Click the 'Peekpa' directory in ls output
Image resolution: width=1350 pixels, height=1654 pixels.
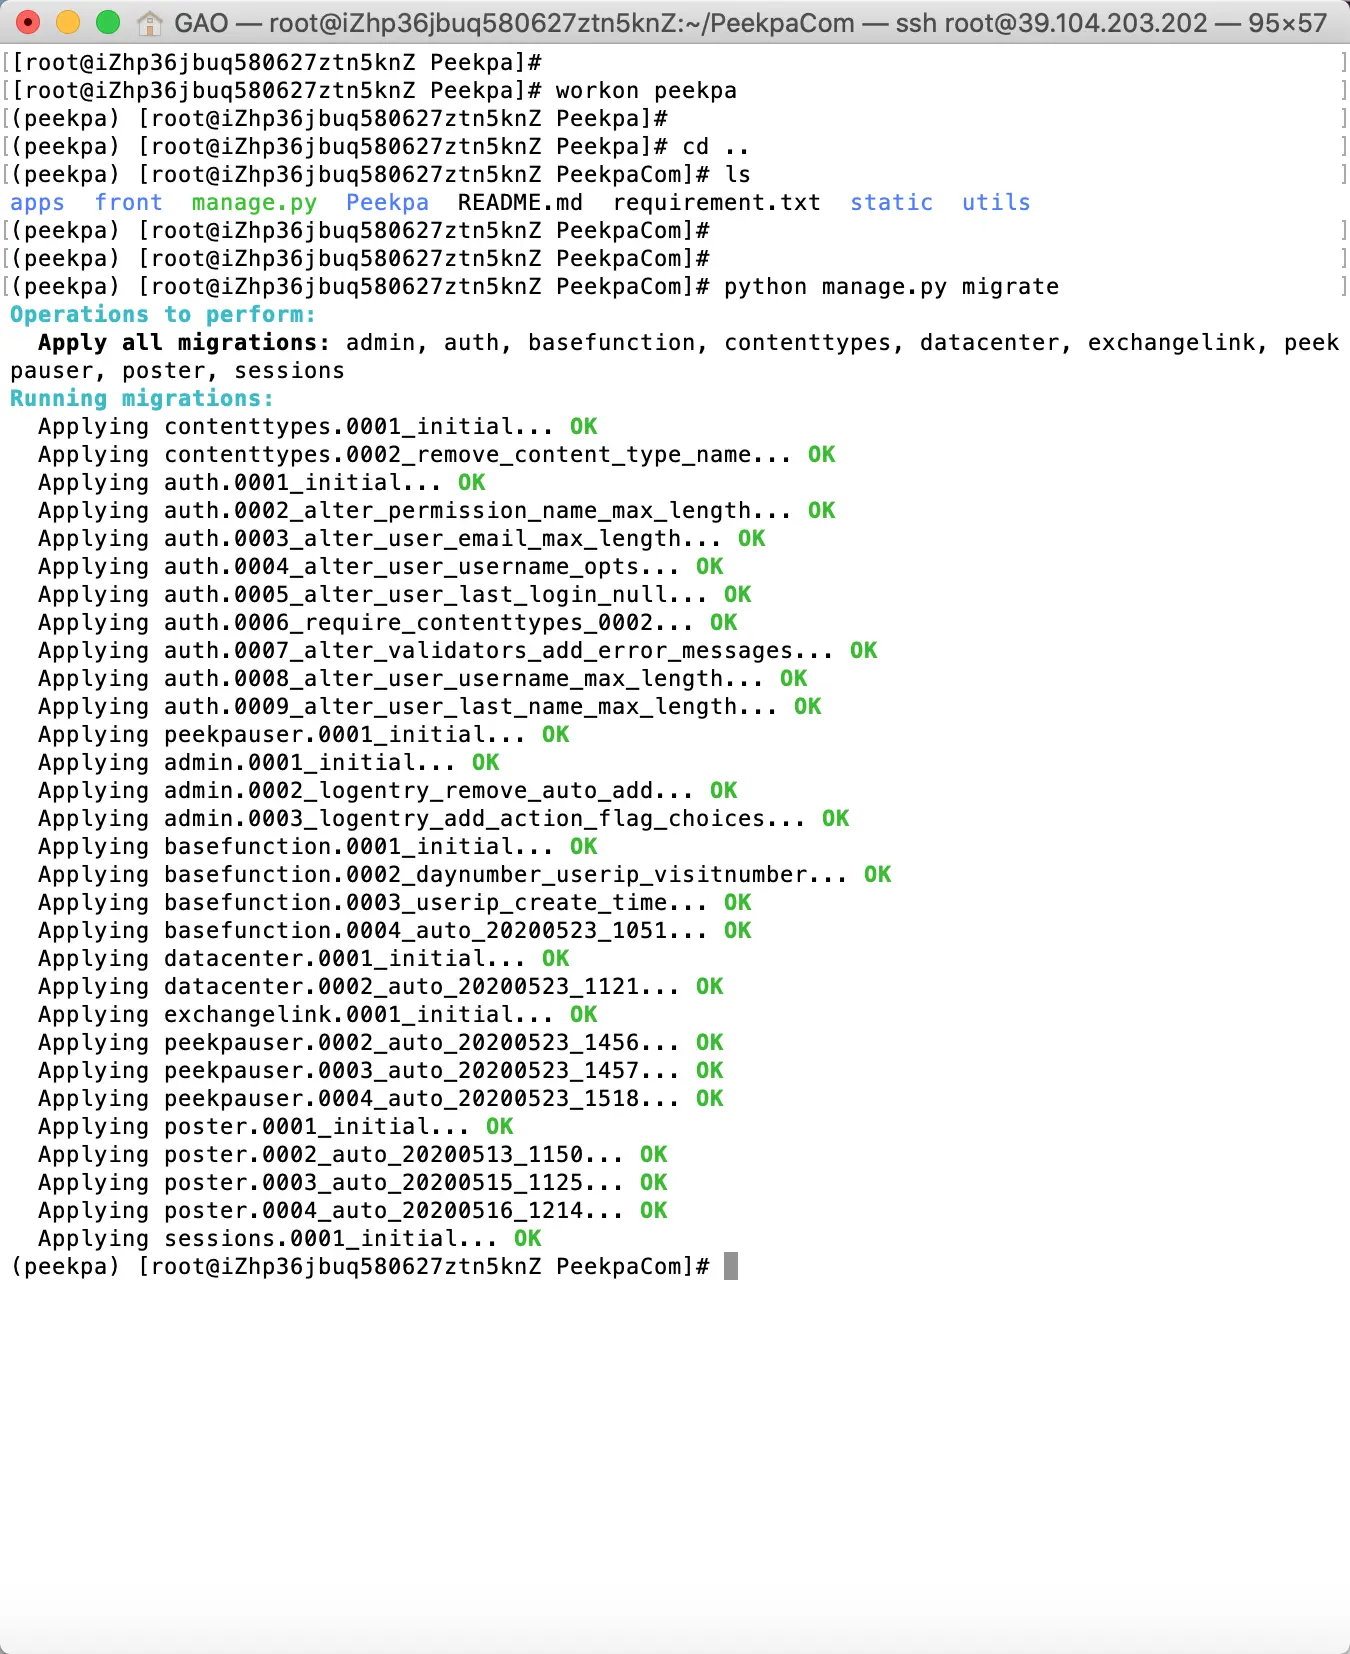(x=387, y=203)
